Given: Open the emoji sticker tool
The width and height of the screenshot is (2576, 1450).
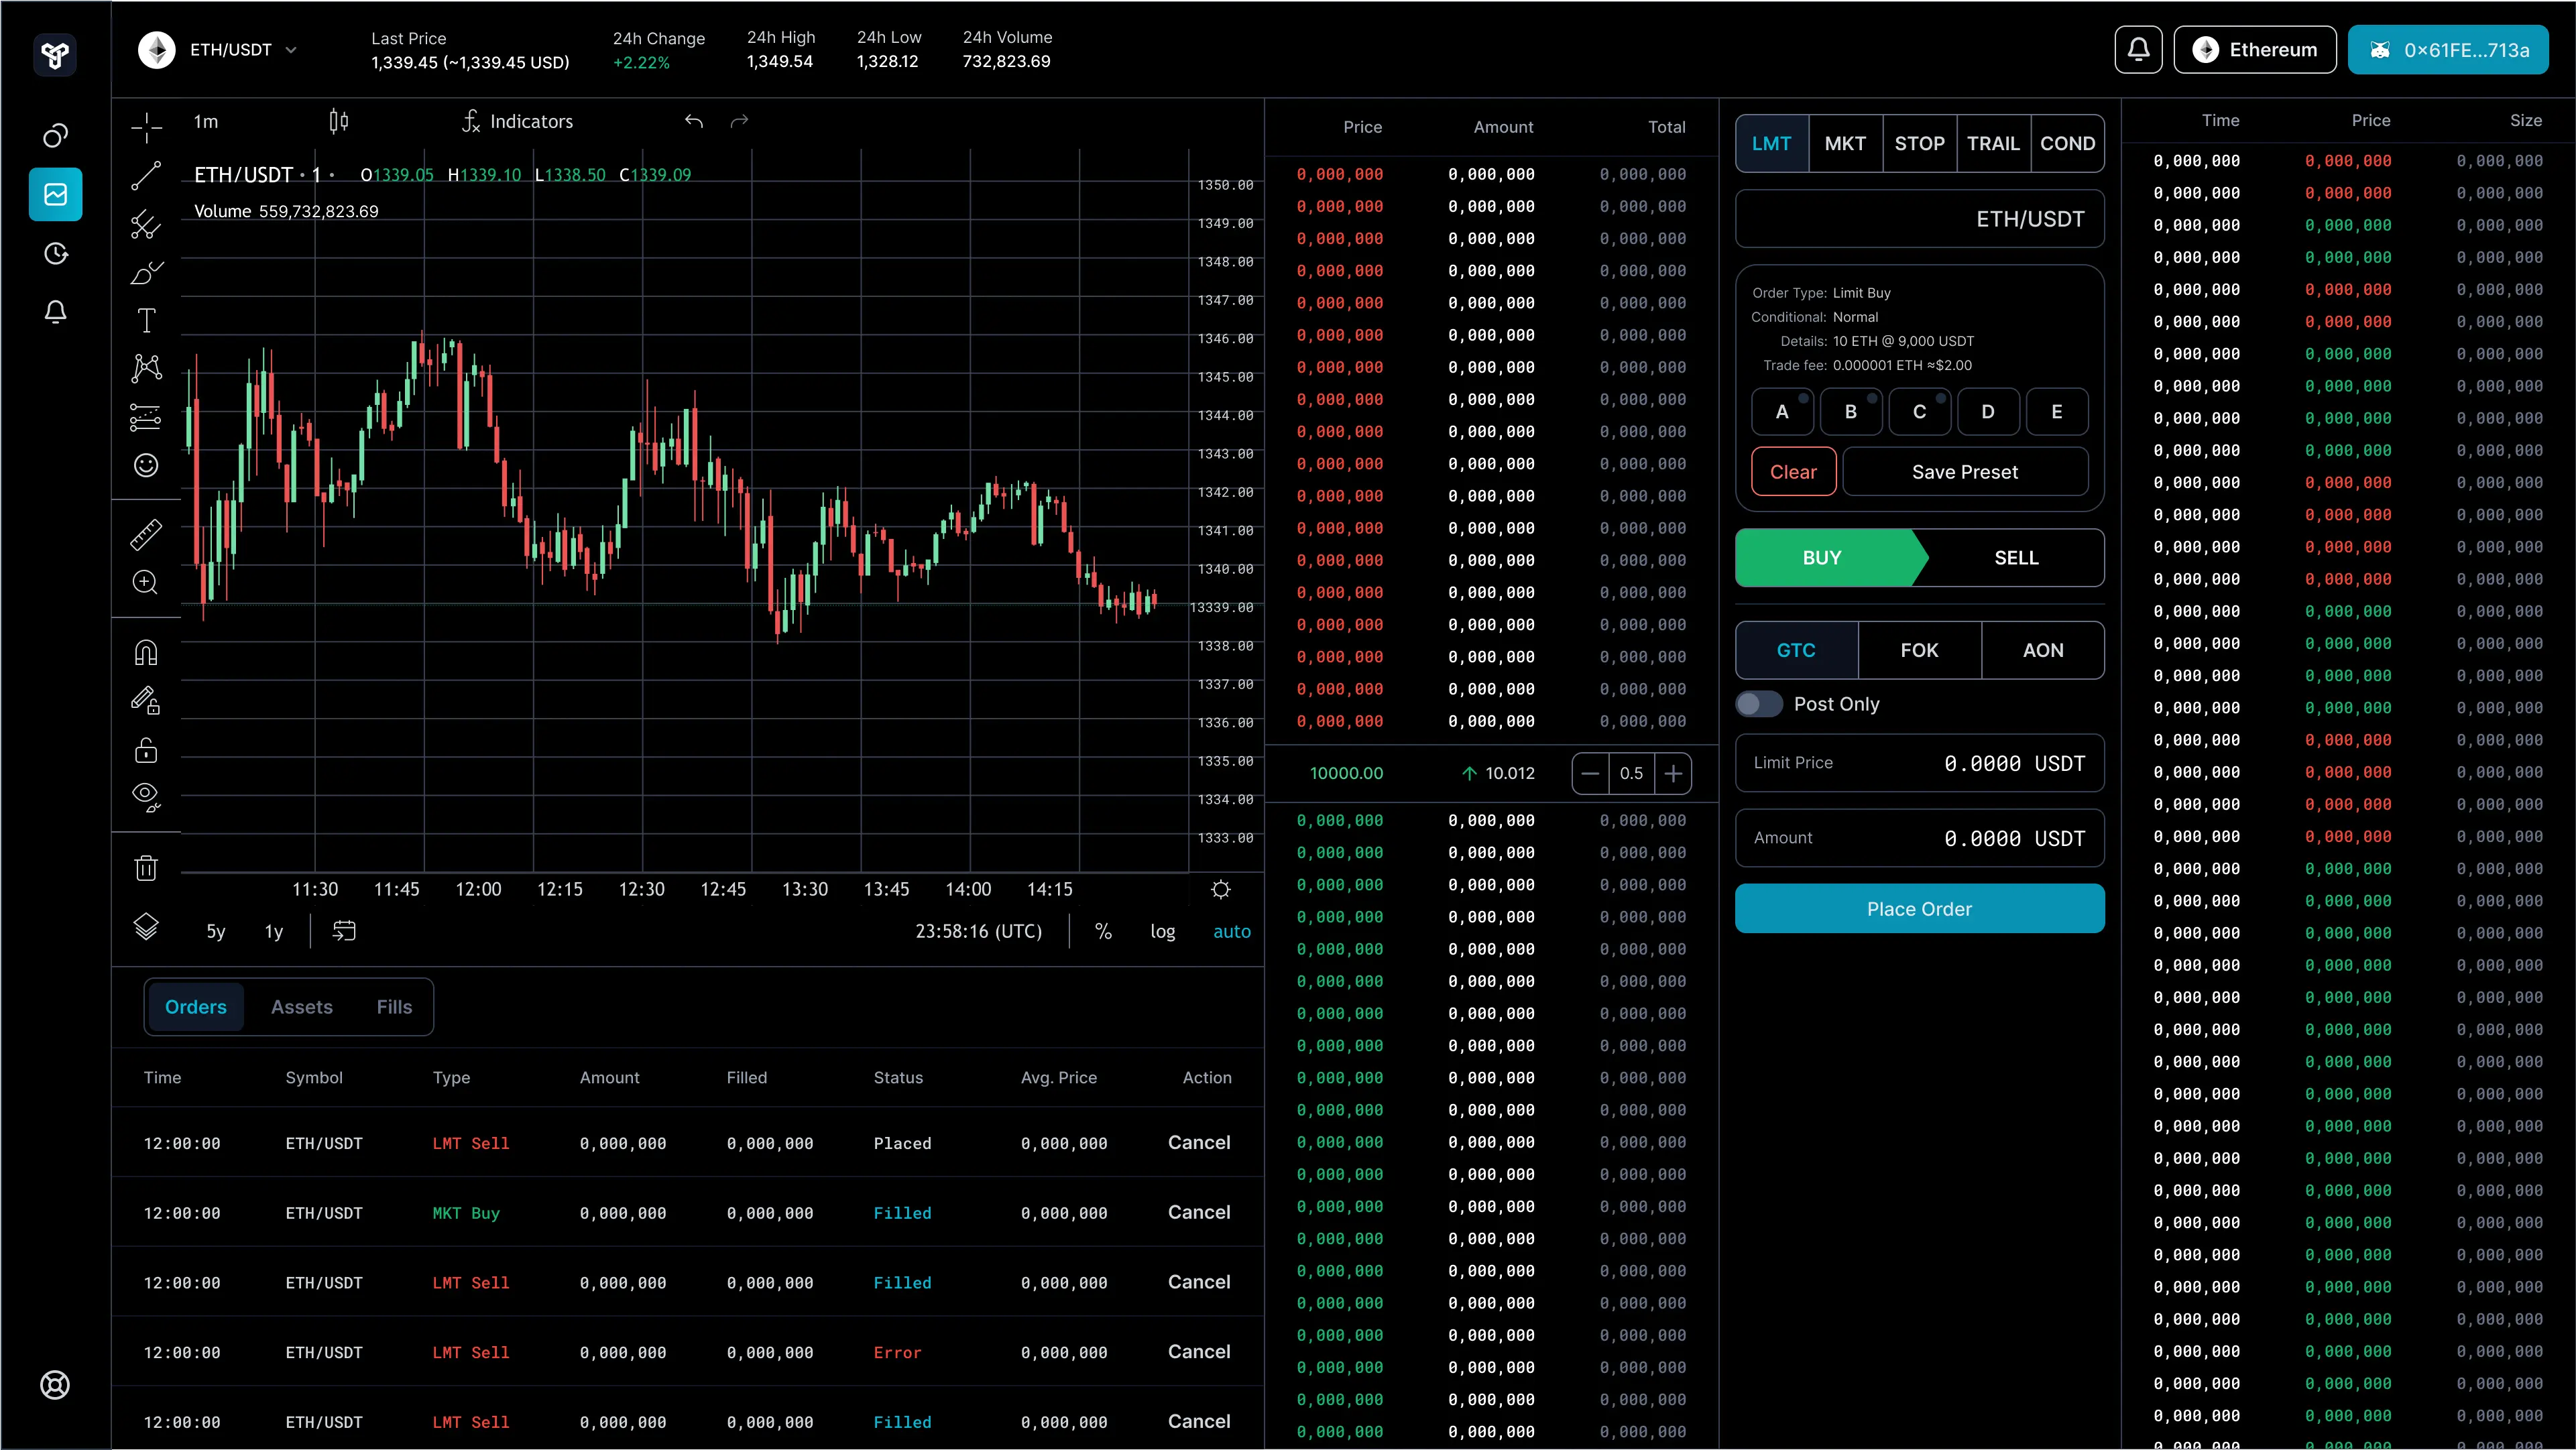Looking at the screenshot, I should pos(146,465).
